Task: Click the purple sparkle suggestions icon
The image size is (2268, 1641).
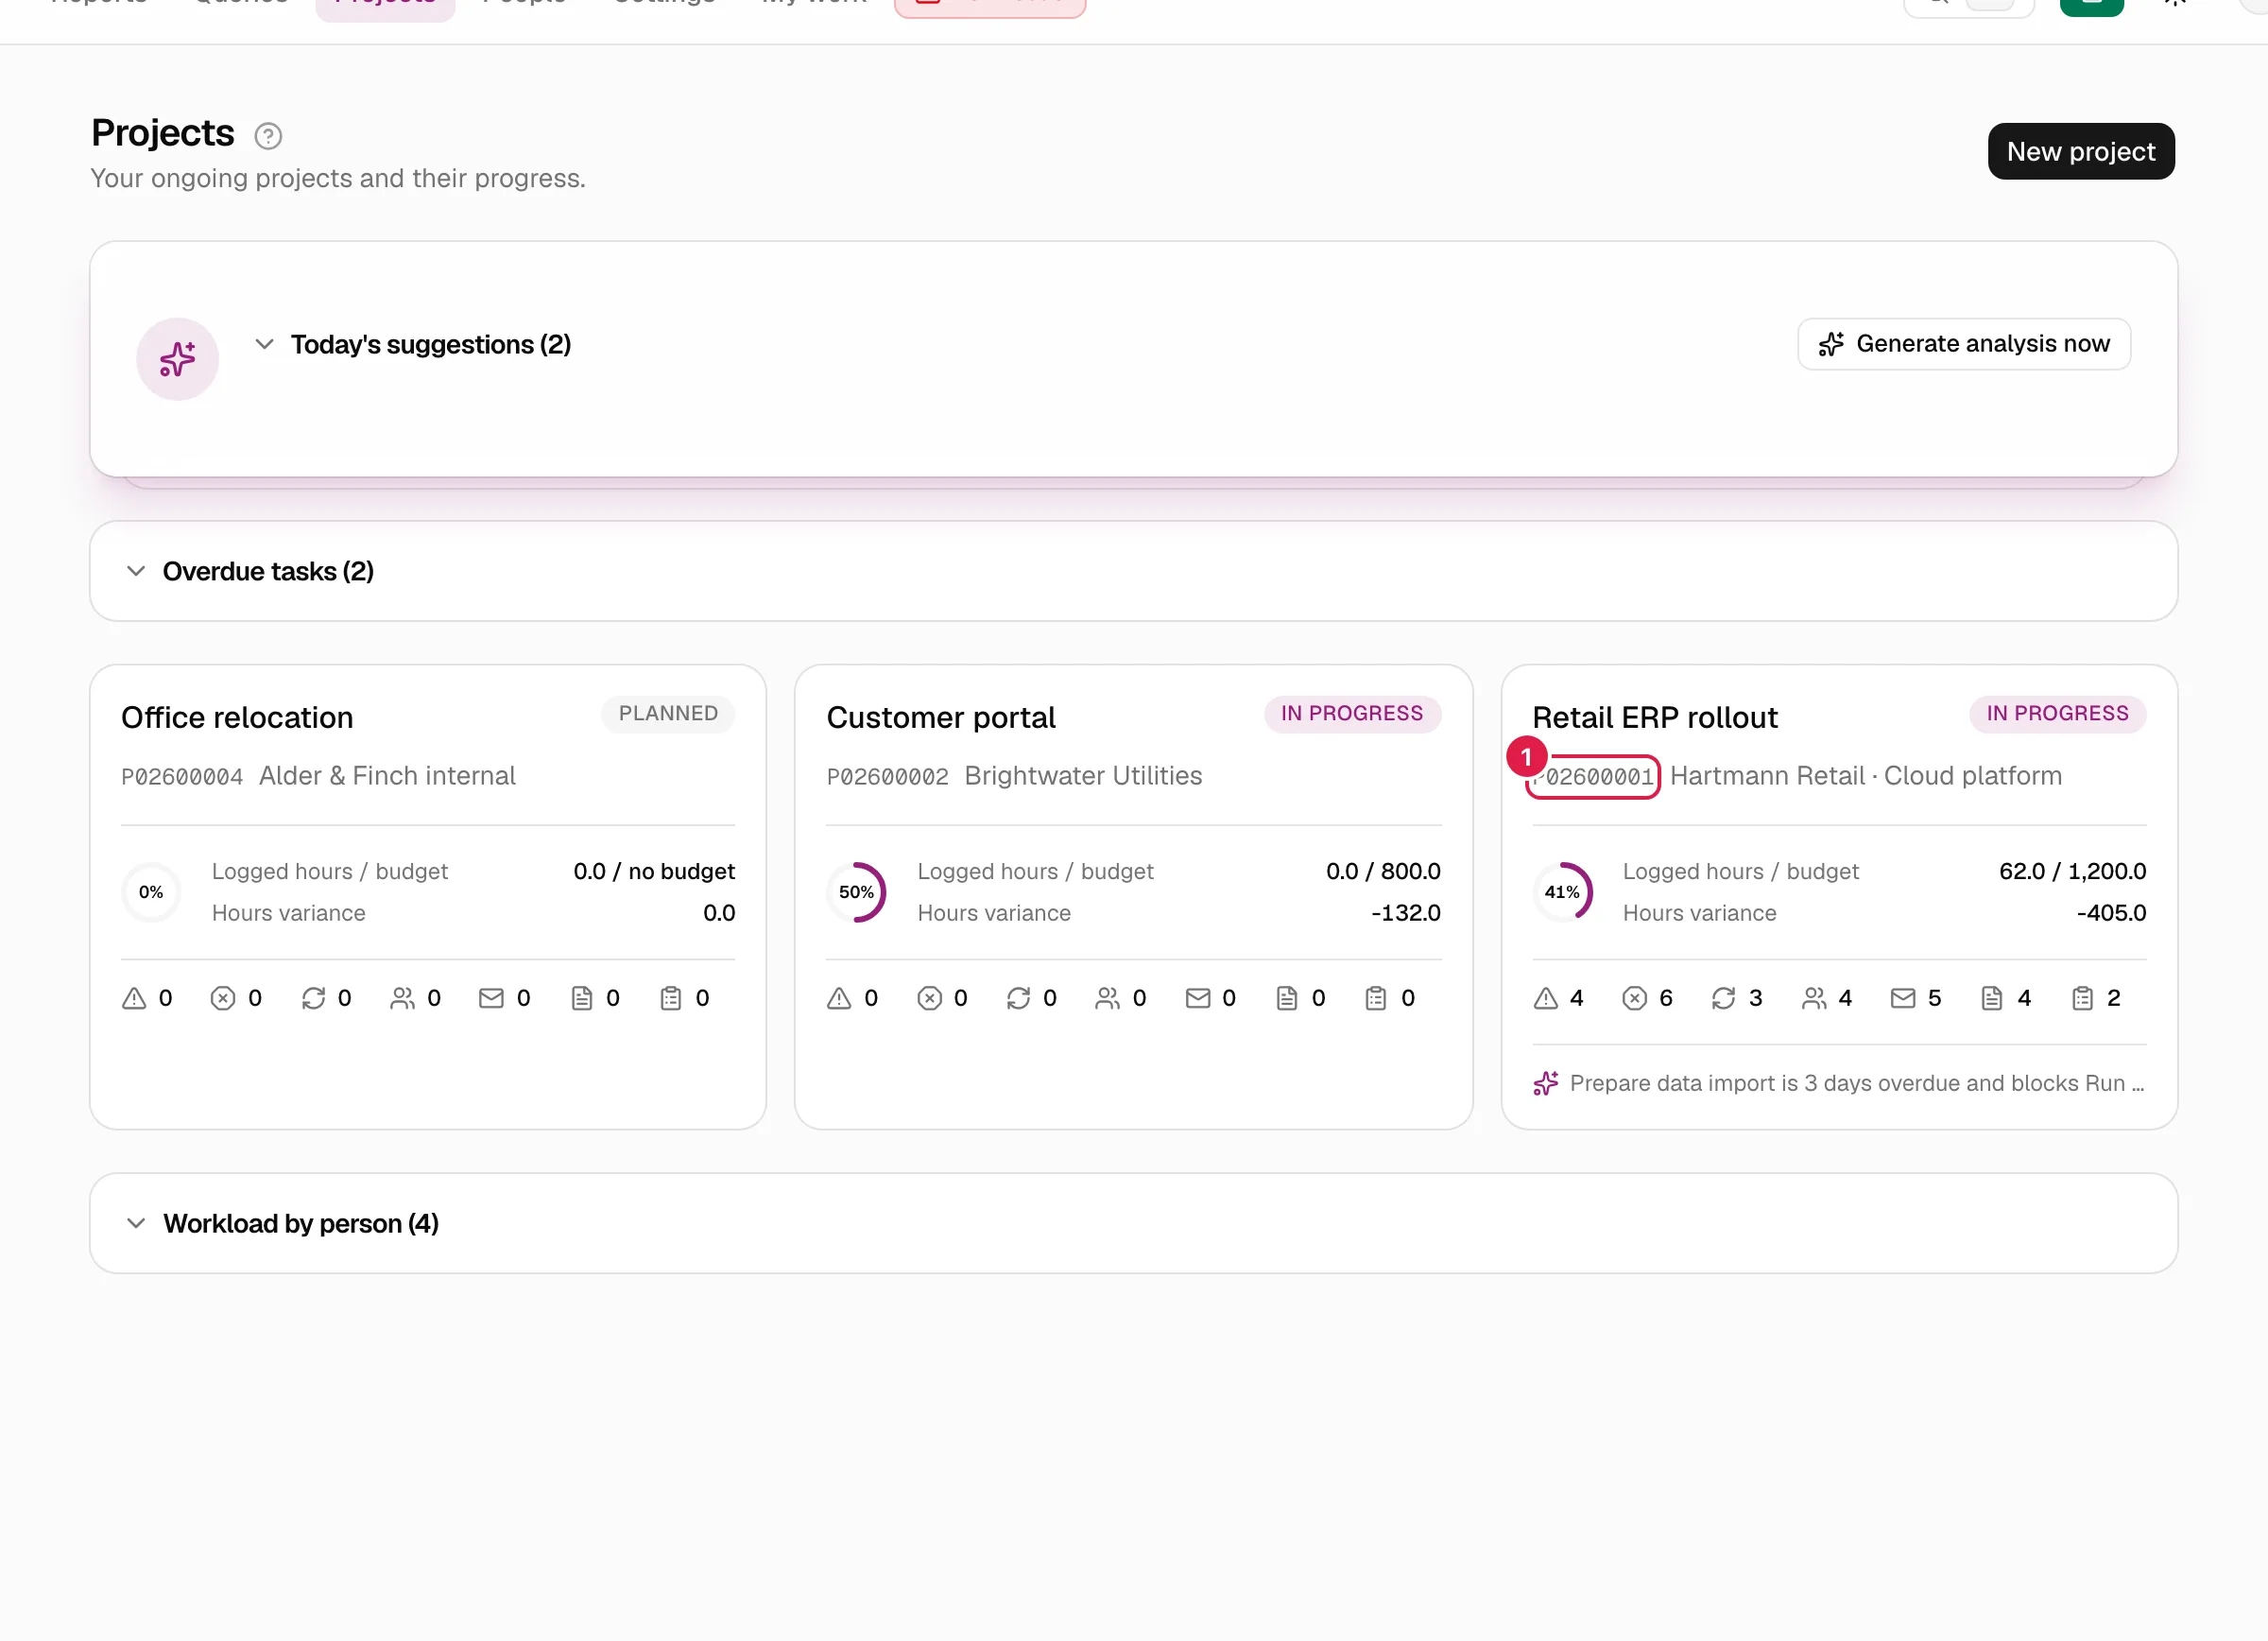Action: point(178,359)
